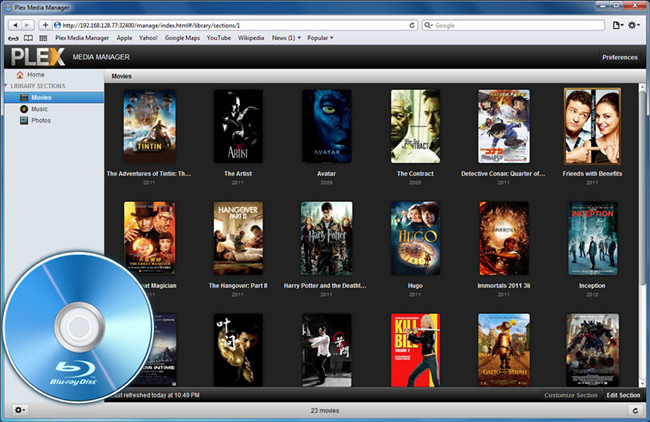Collapse the Library Sections group
The width and height of the screenshot is (650, 422).
pyautogui.click(x=6, y=86)
